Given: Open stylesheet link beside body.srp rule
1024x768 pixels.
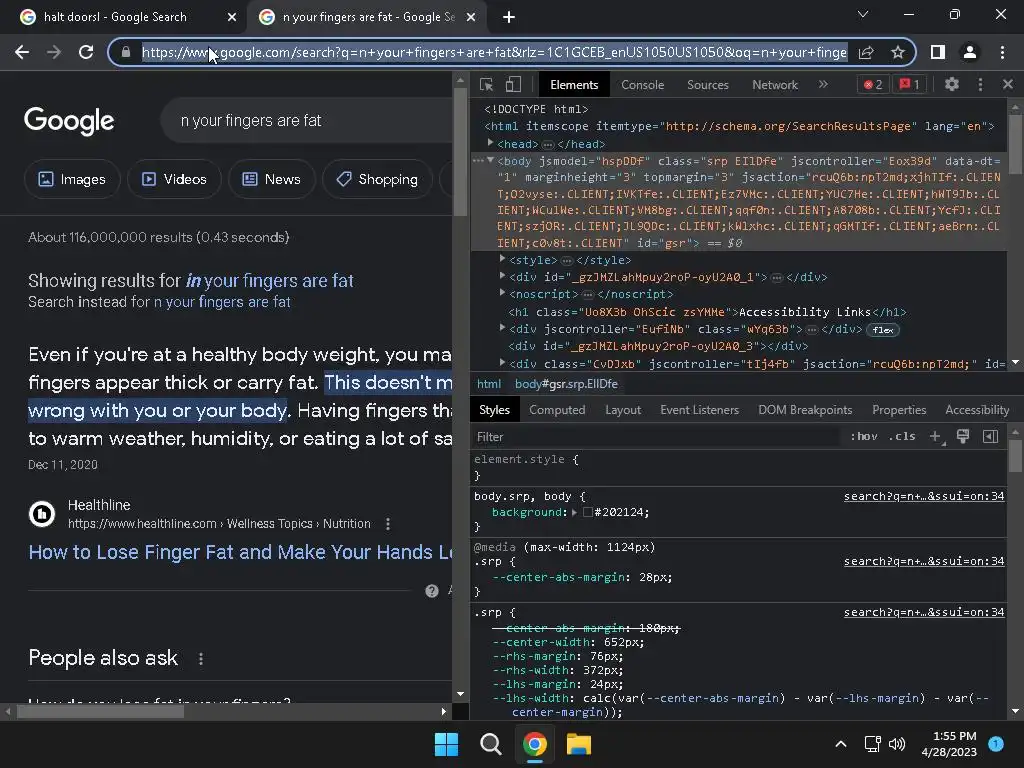Looking at the screenshot, I should [x=924, y=496].
